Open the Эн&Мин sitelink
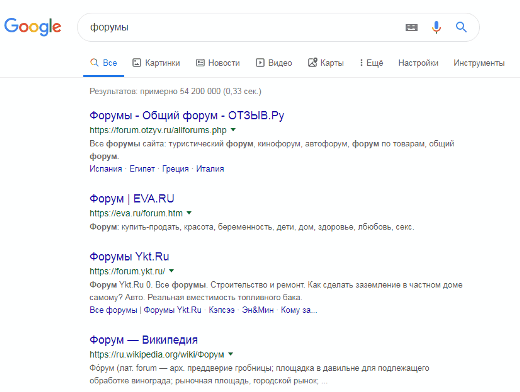Image resolution: width=520 pixels, height=392 pixels. [258, 310]
